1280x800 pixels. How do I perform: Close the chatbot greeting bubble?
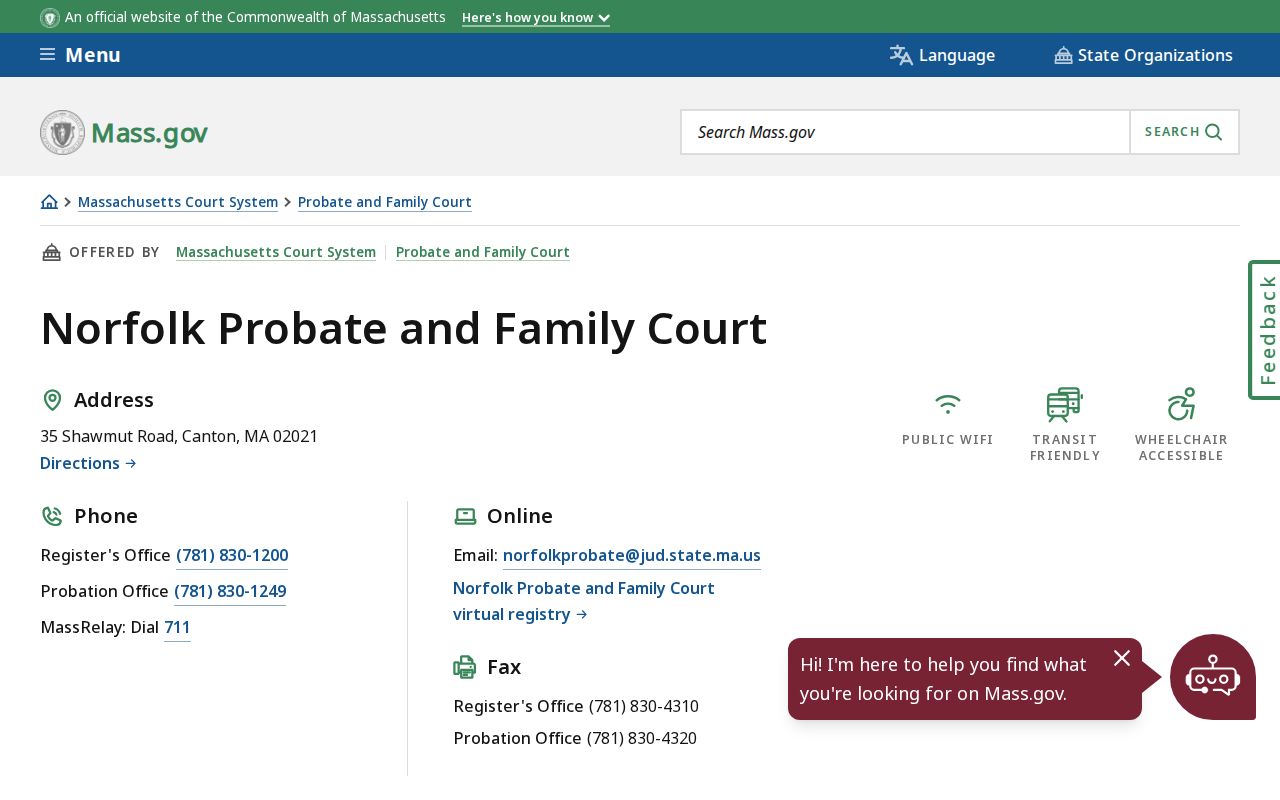1122,658
